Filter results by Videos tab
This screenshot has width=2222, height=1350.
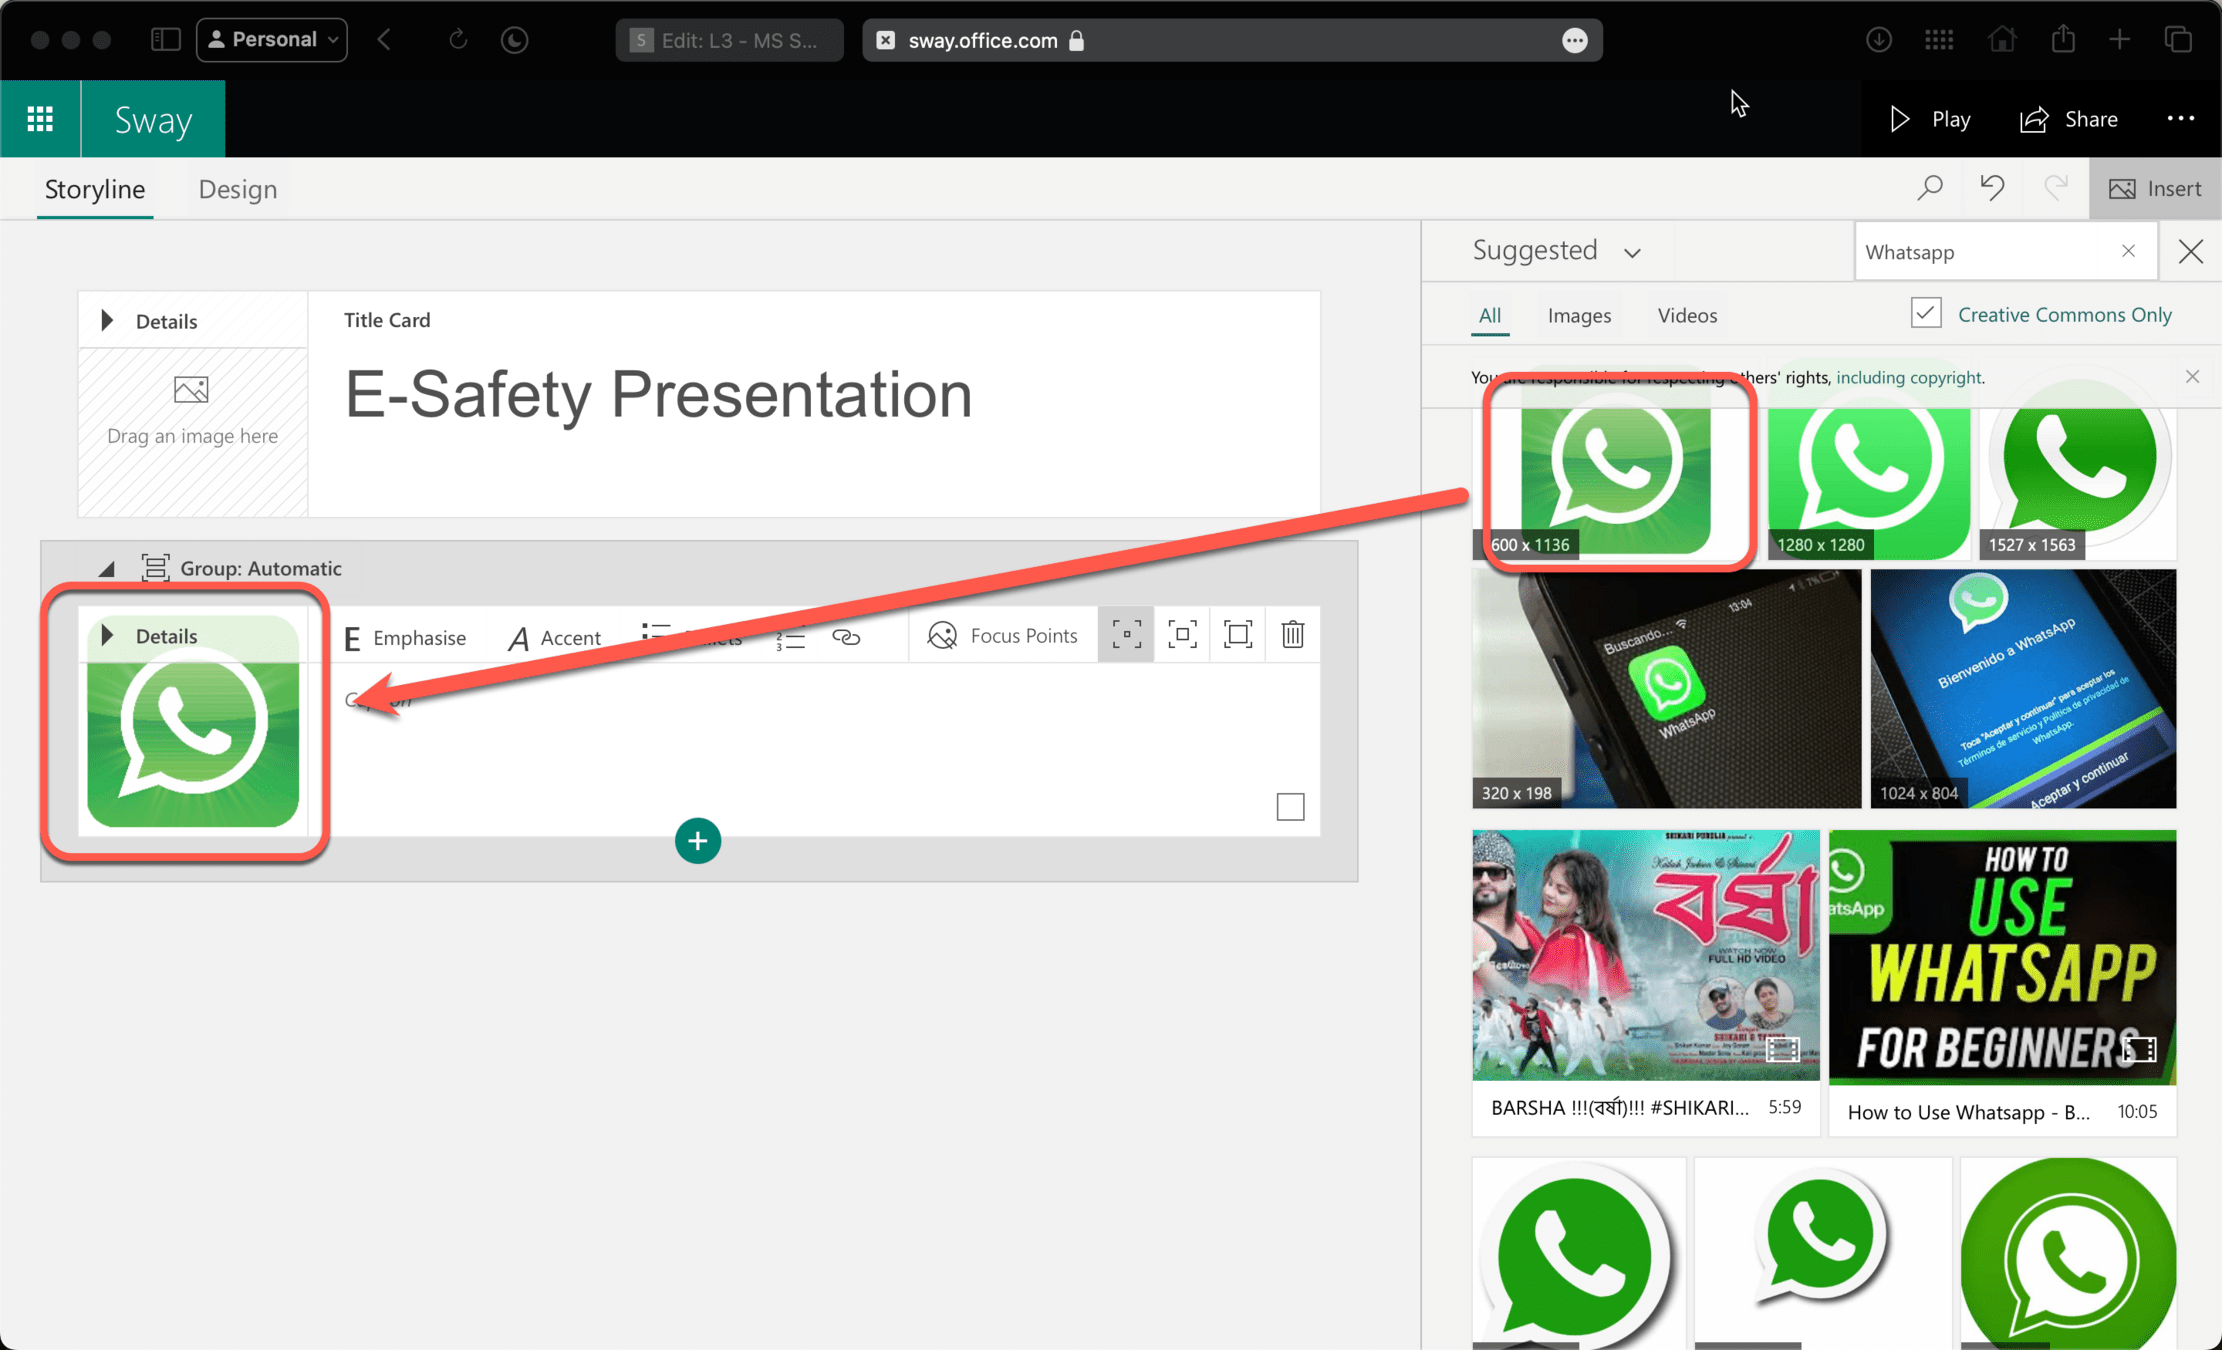point(1687,315)
